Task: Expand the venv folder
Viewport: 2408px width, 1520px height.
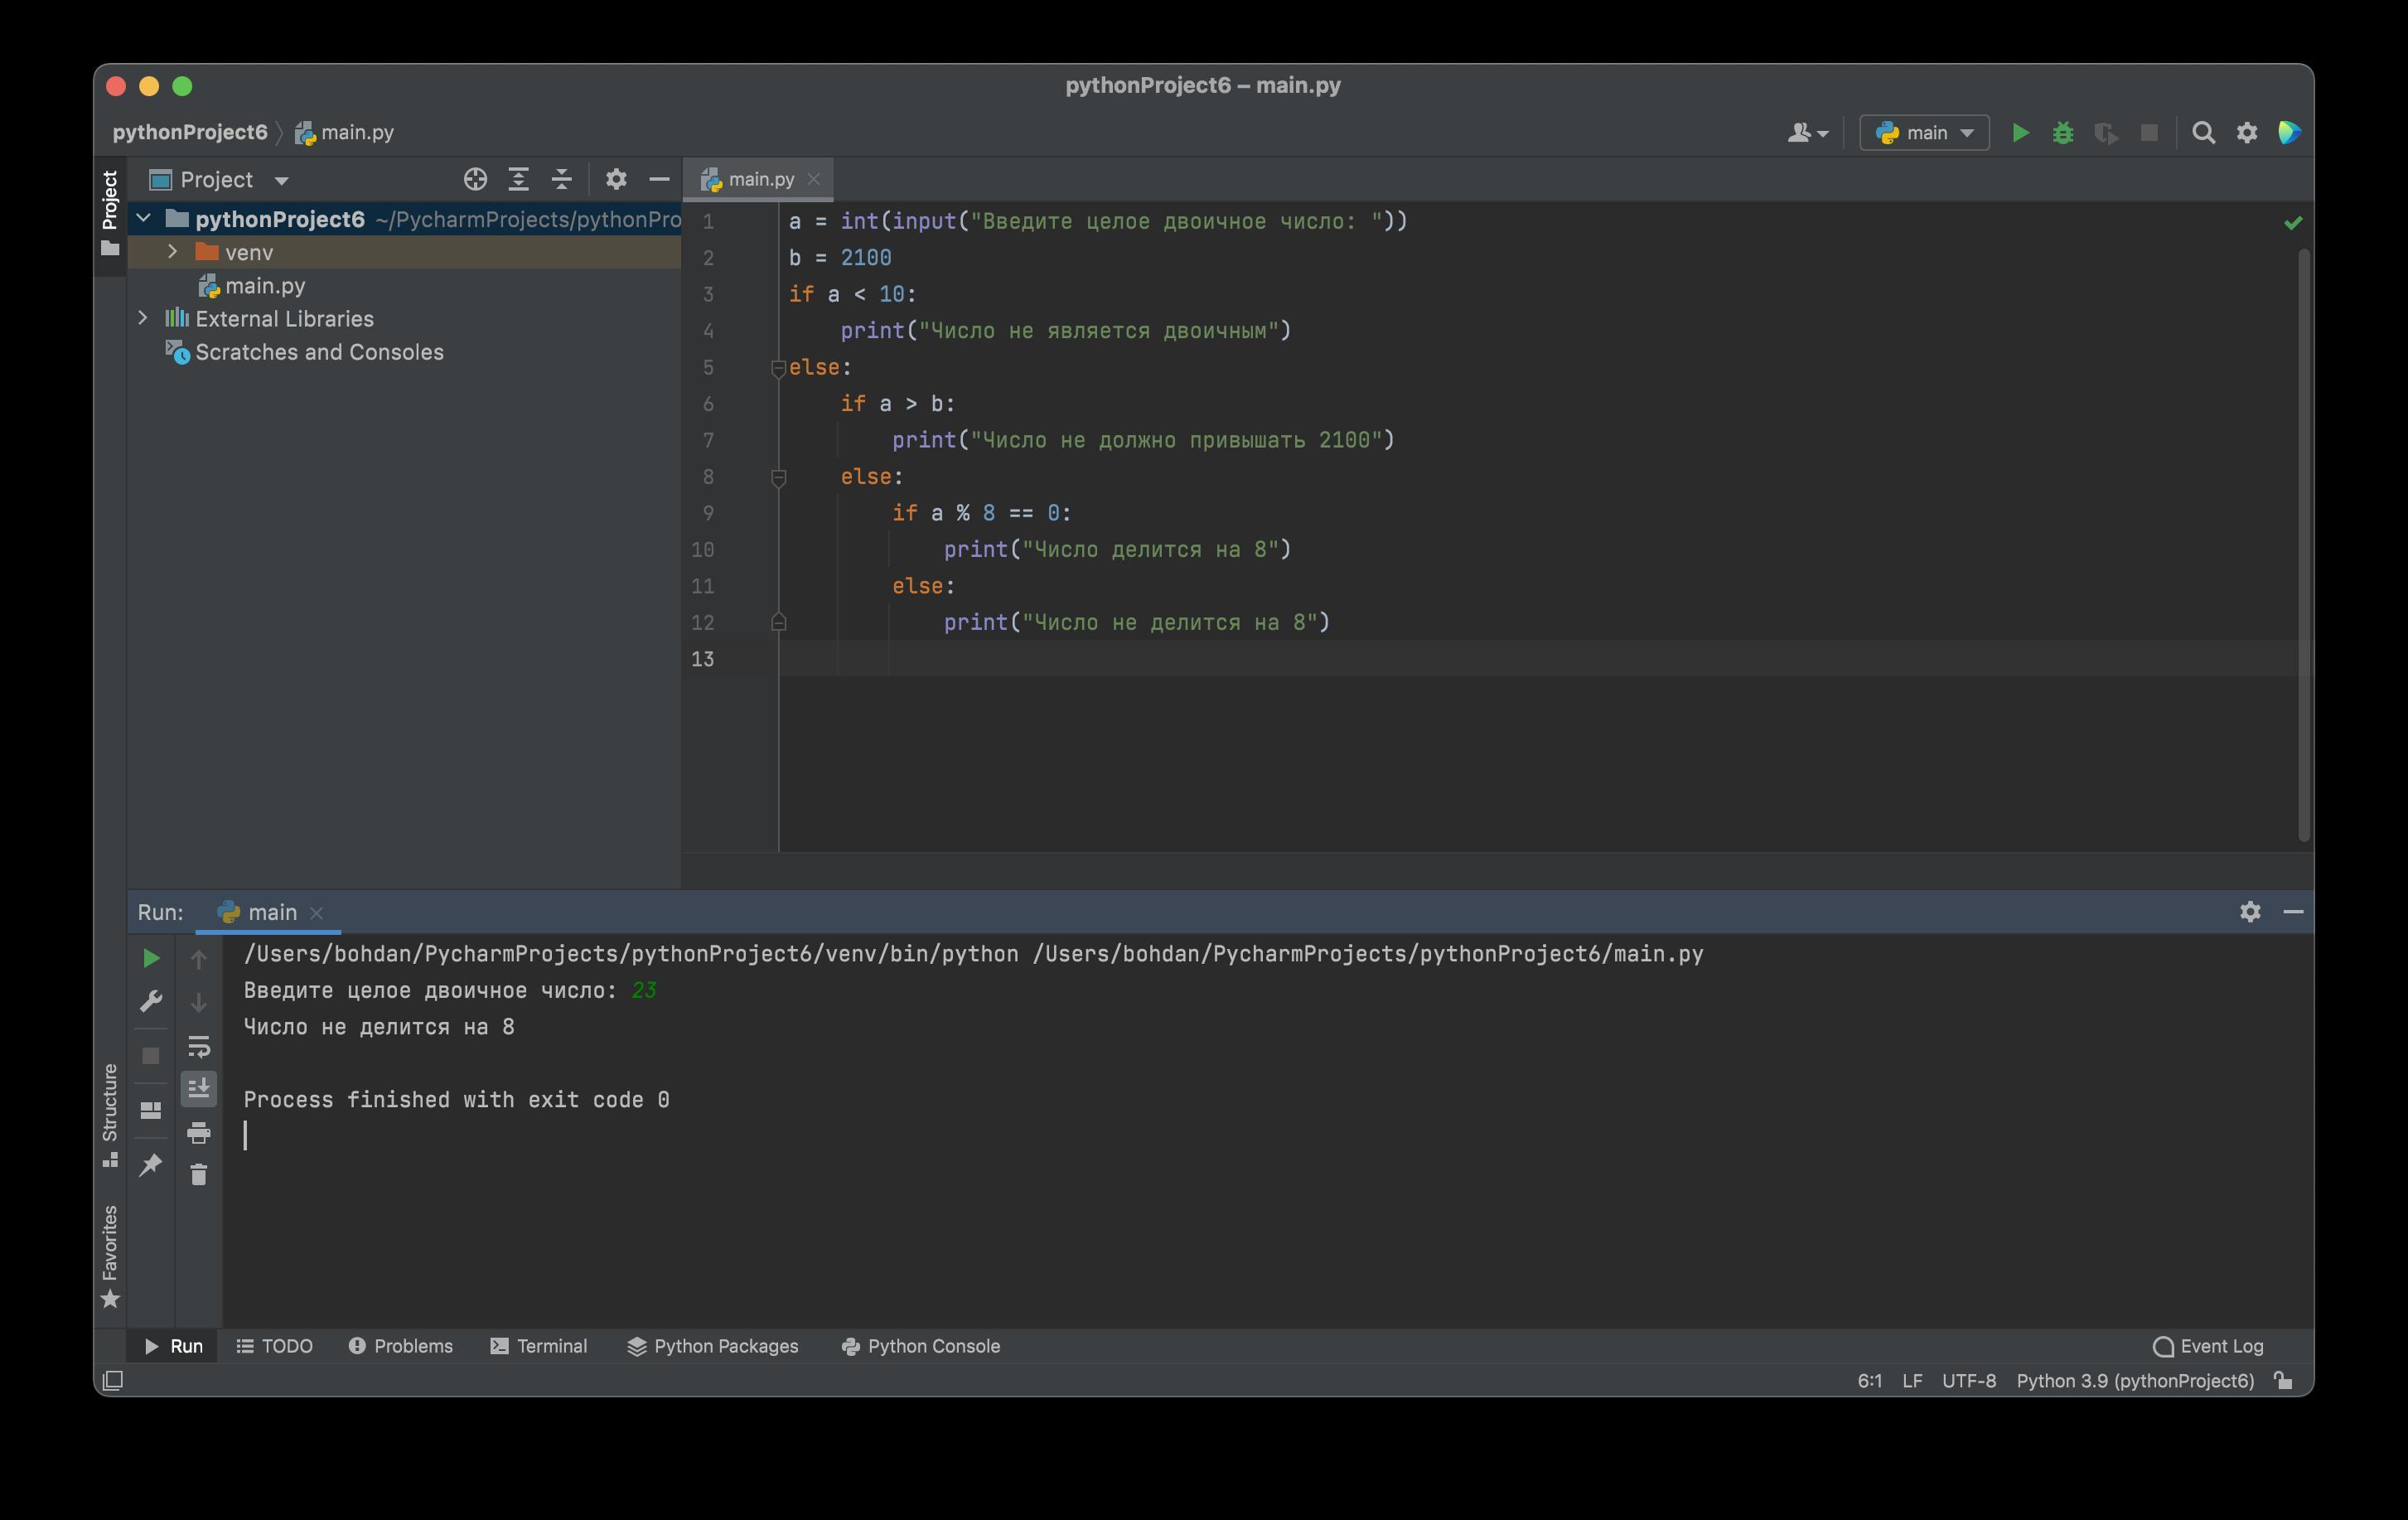Action: 172,252
